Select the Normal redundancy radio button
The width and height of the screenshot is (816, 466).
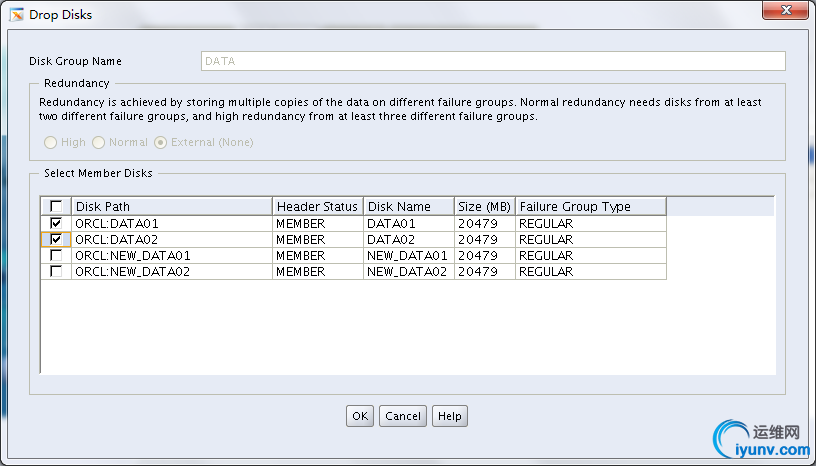(x=99, y=142)
